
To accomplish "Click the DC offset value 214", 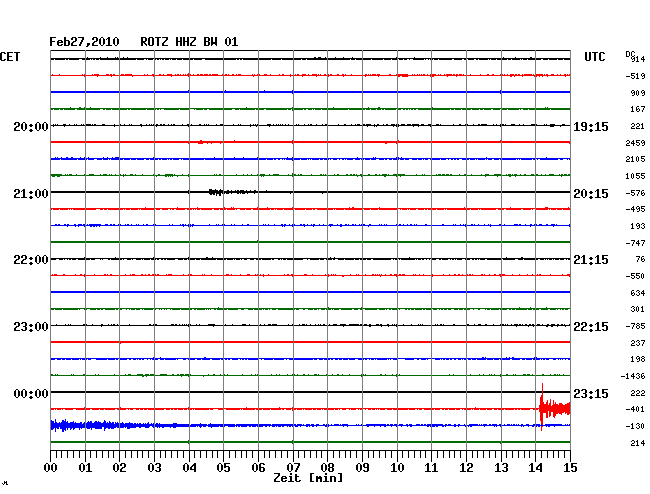I will pyautogui.click(x=638, y=443).
